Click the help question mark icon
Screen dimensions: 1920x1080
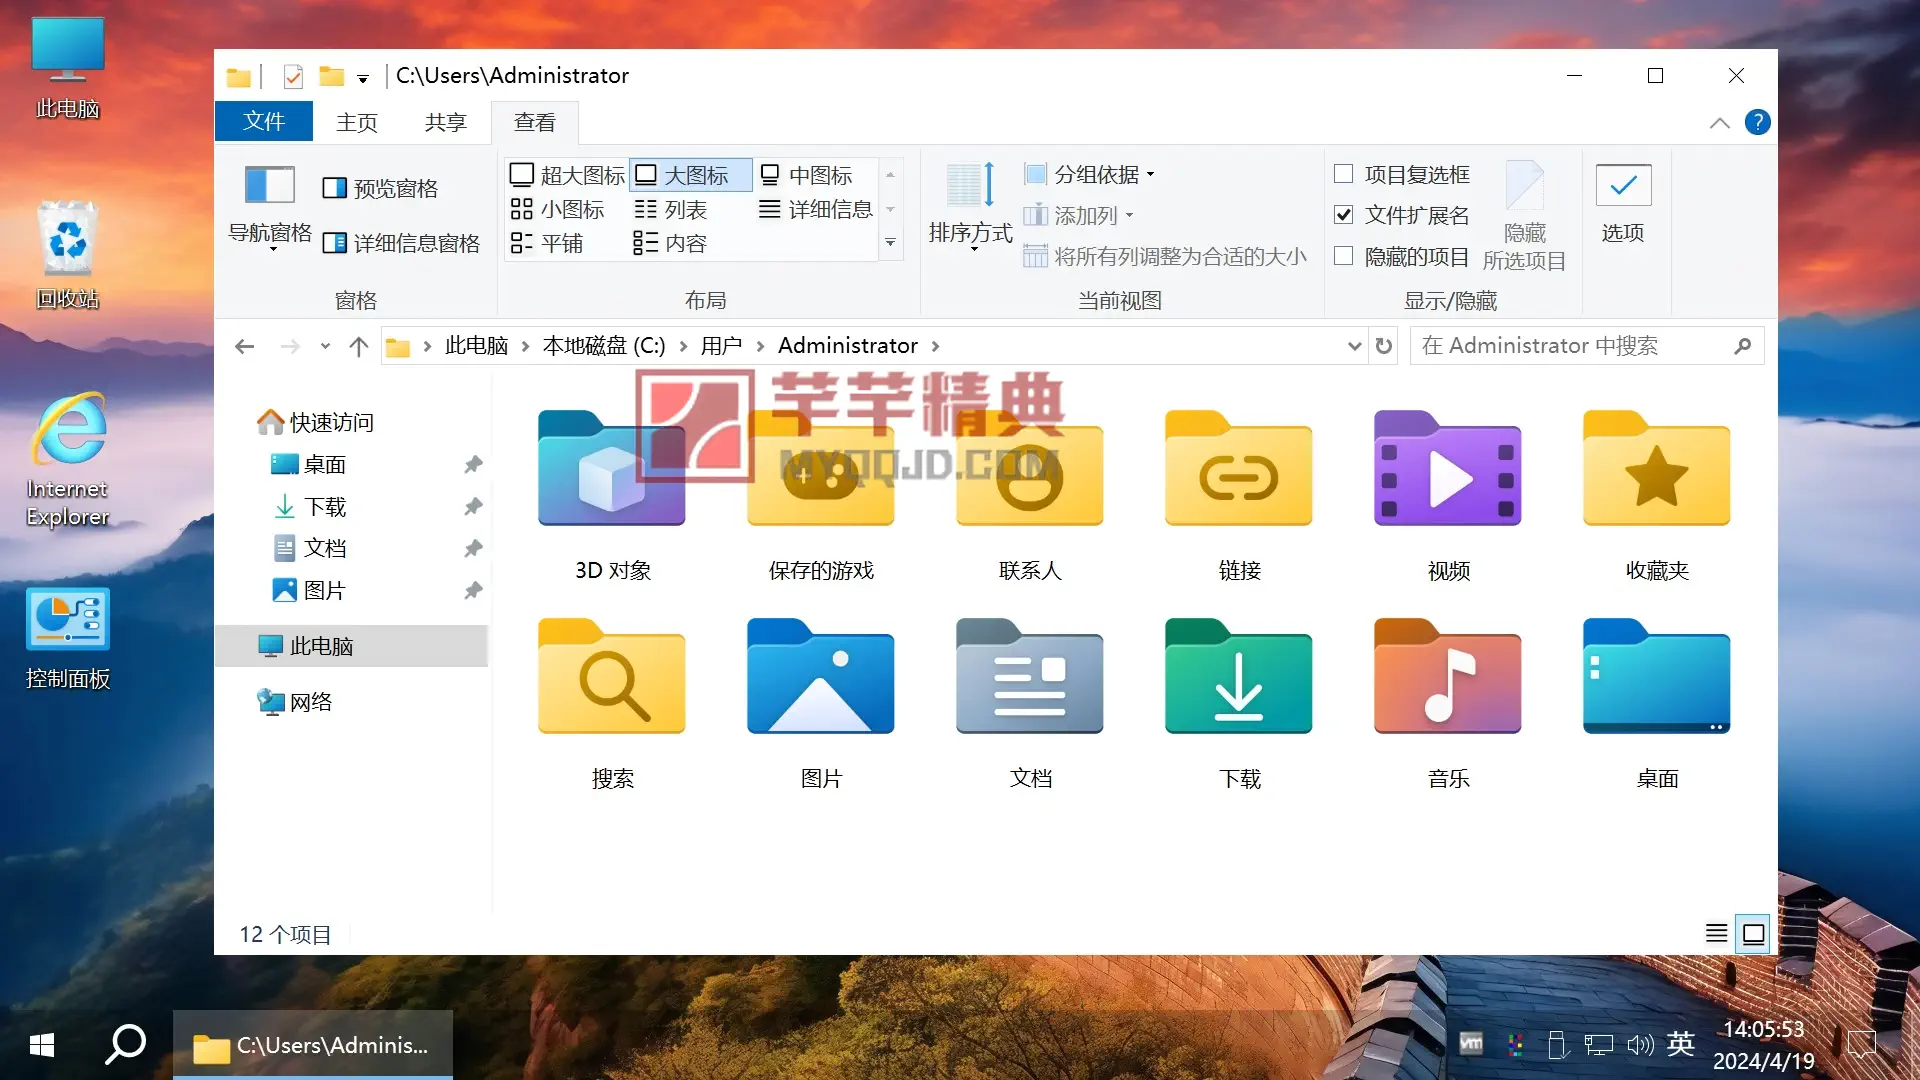1757,122
